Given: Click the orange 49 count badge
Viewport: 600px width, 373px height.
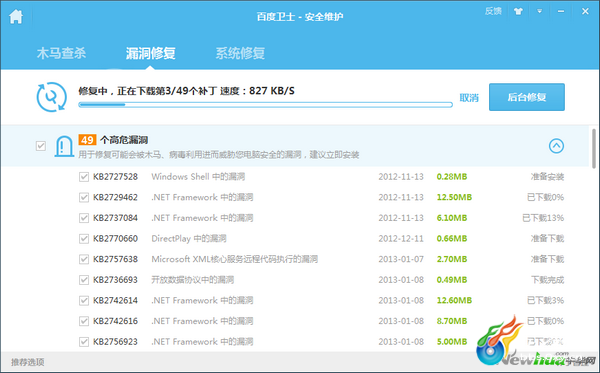Looking at the screenshot, I should [x=87, y=140].
